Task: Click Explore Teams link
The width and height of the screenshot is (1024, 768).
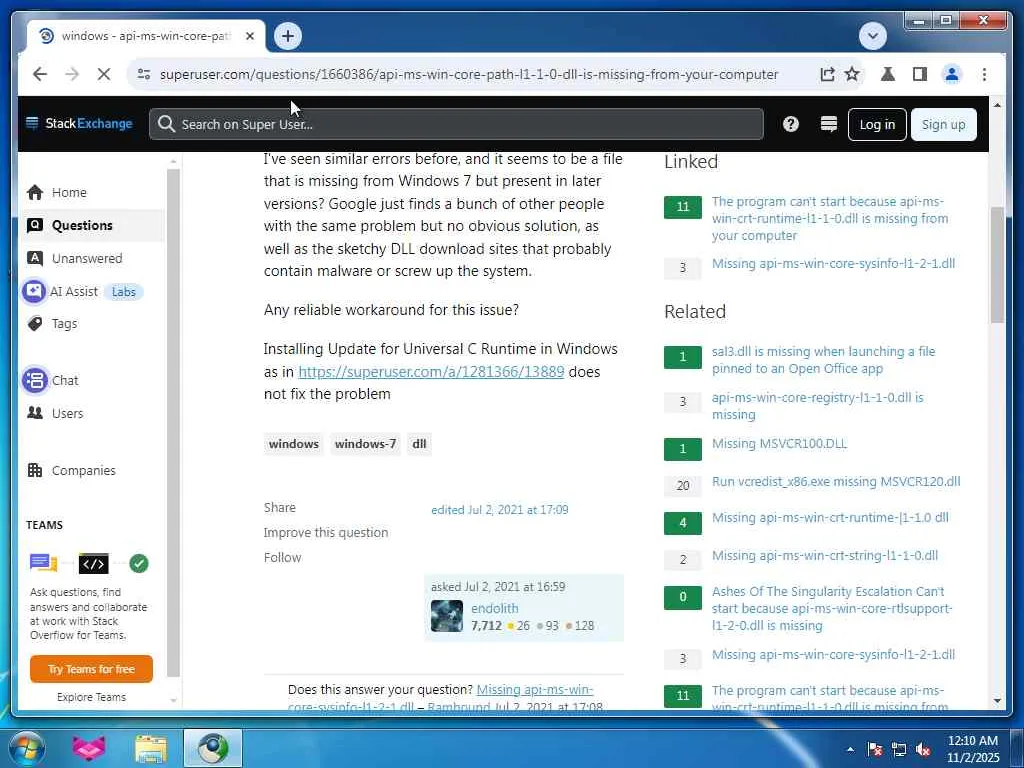Action: pyautogui.click(x=91, y=697)
